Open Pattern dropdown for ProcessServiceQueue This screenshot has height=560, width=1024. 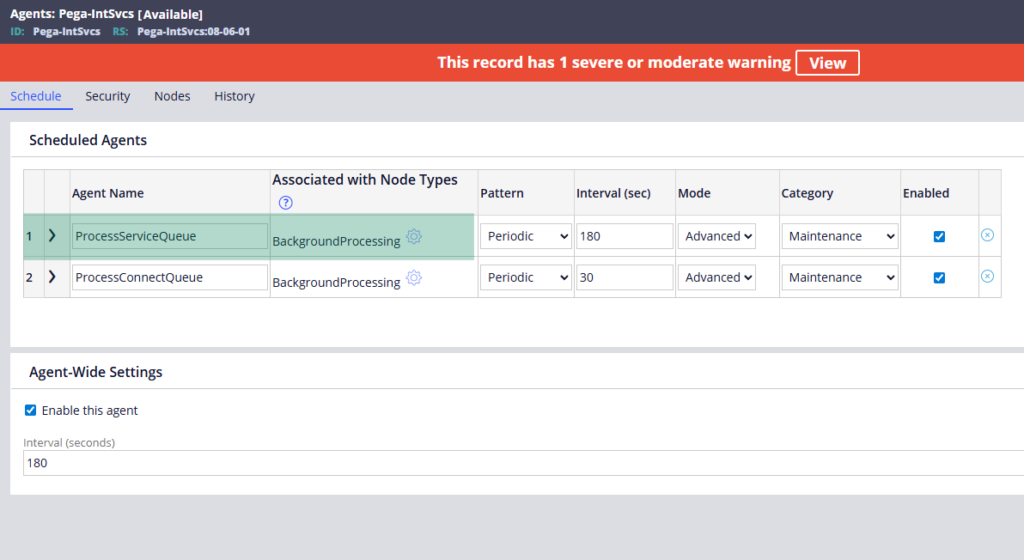pos(526,236)
